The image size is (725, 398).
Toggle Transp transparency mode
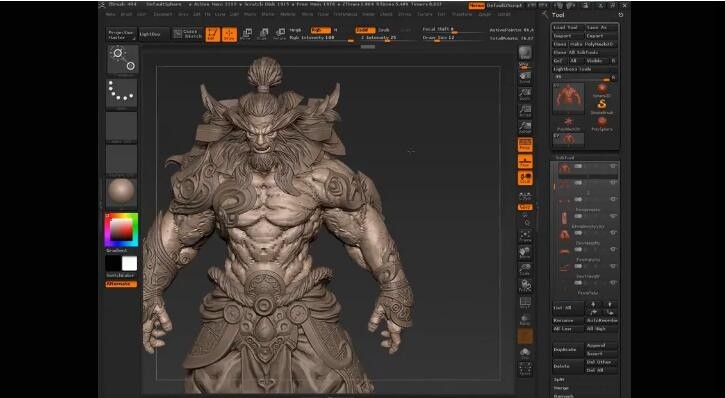tap(525, 319)
